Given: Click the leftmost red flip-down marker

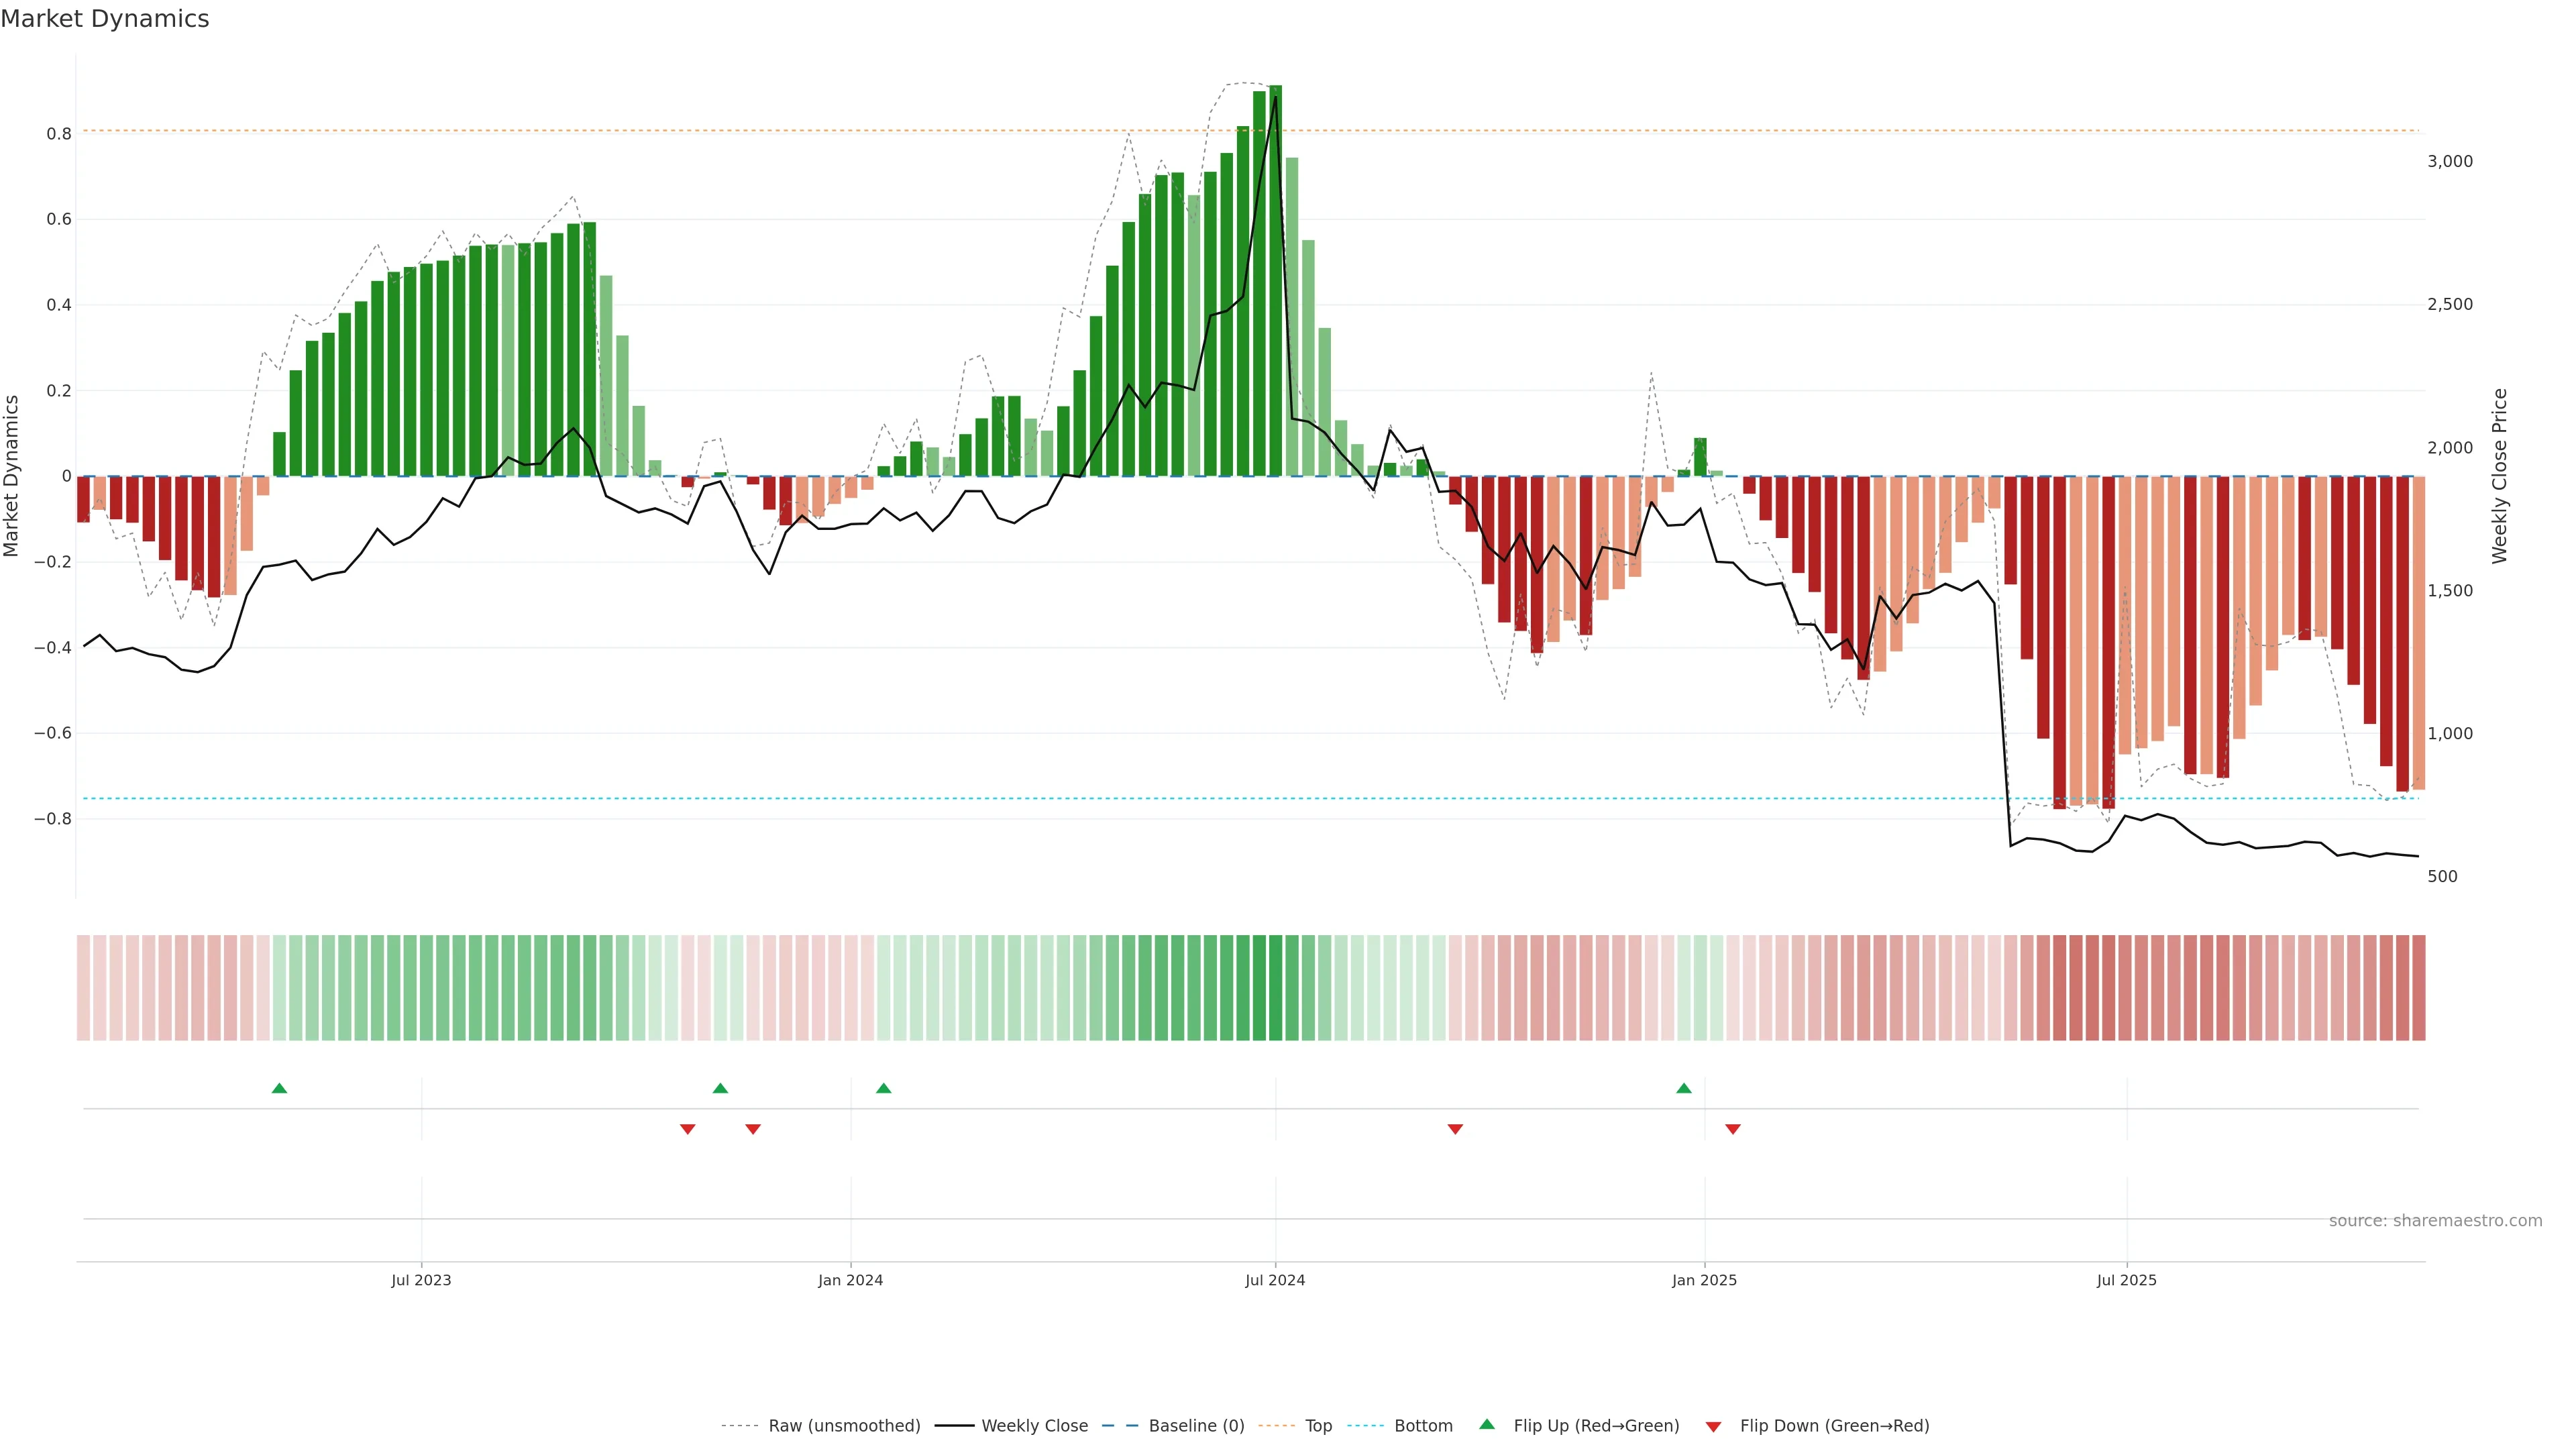Looking at the screenshot, I should point(687,1129).
